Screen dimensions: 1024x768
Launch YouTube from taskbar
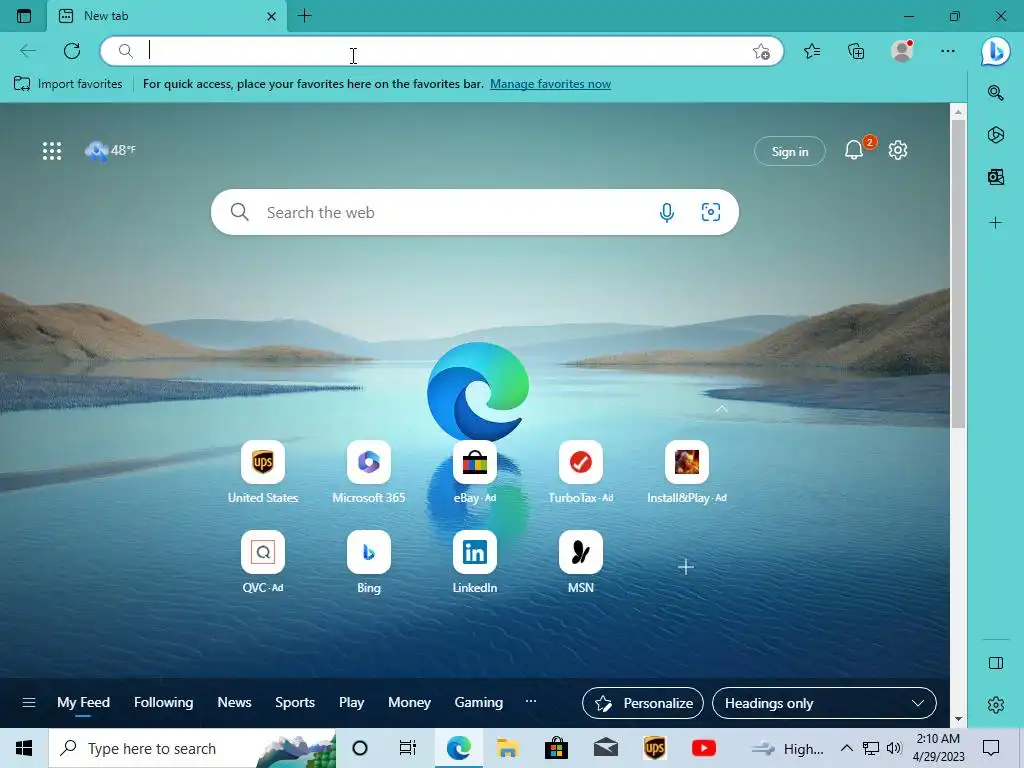coord(703,748)
